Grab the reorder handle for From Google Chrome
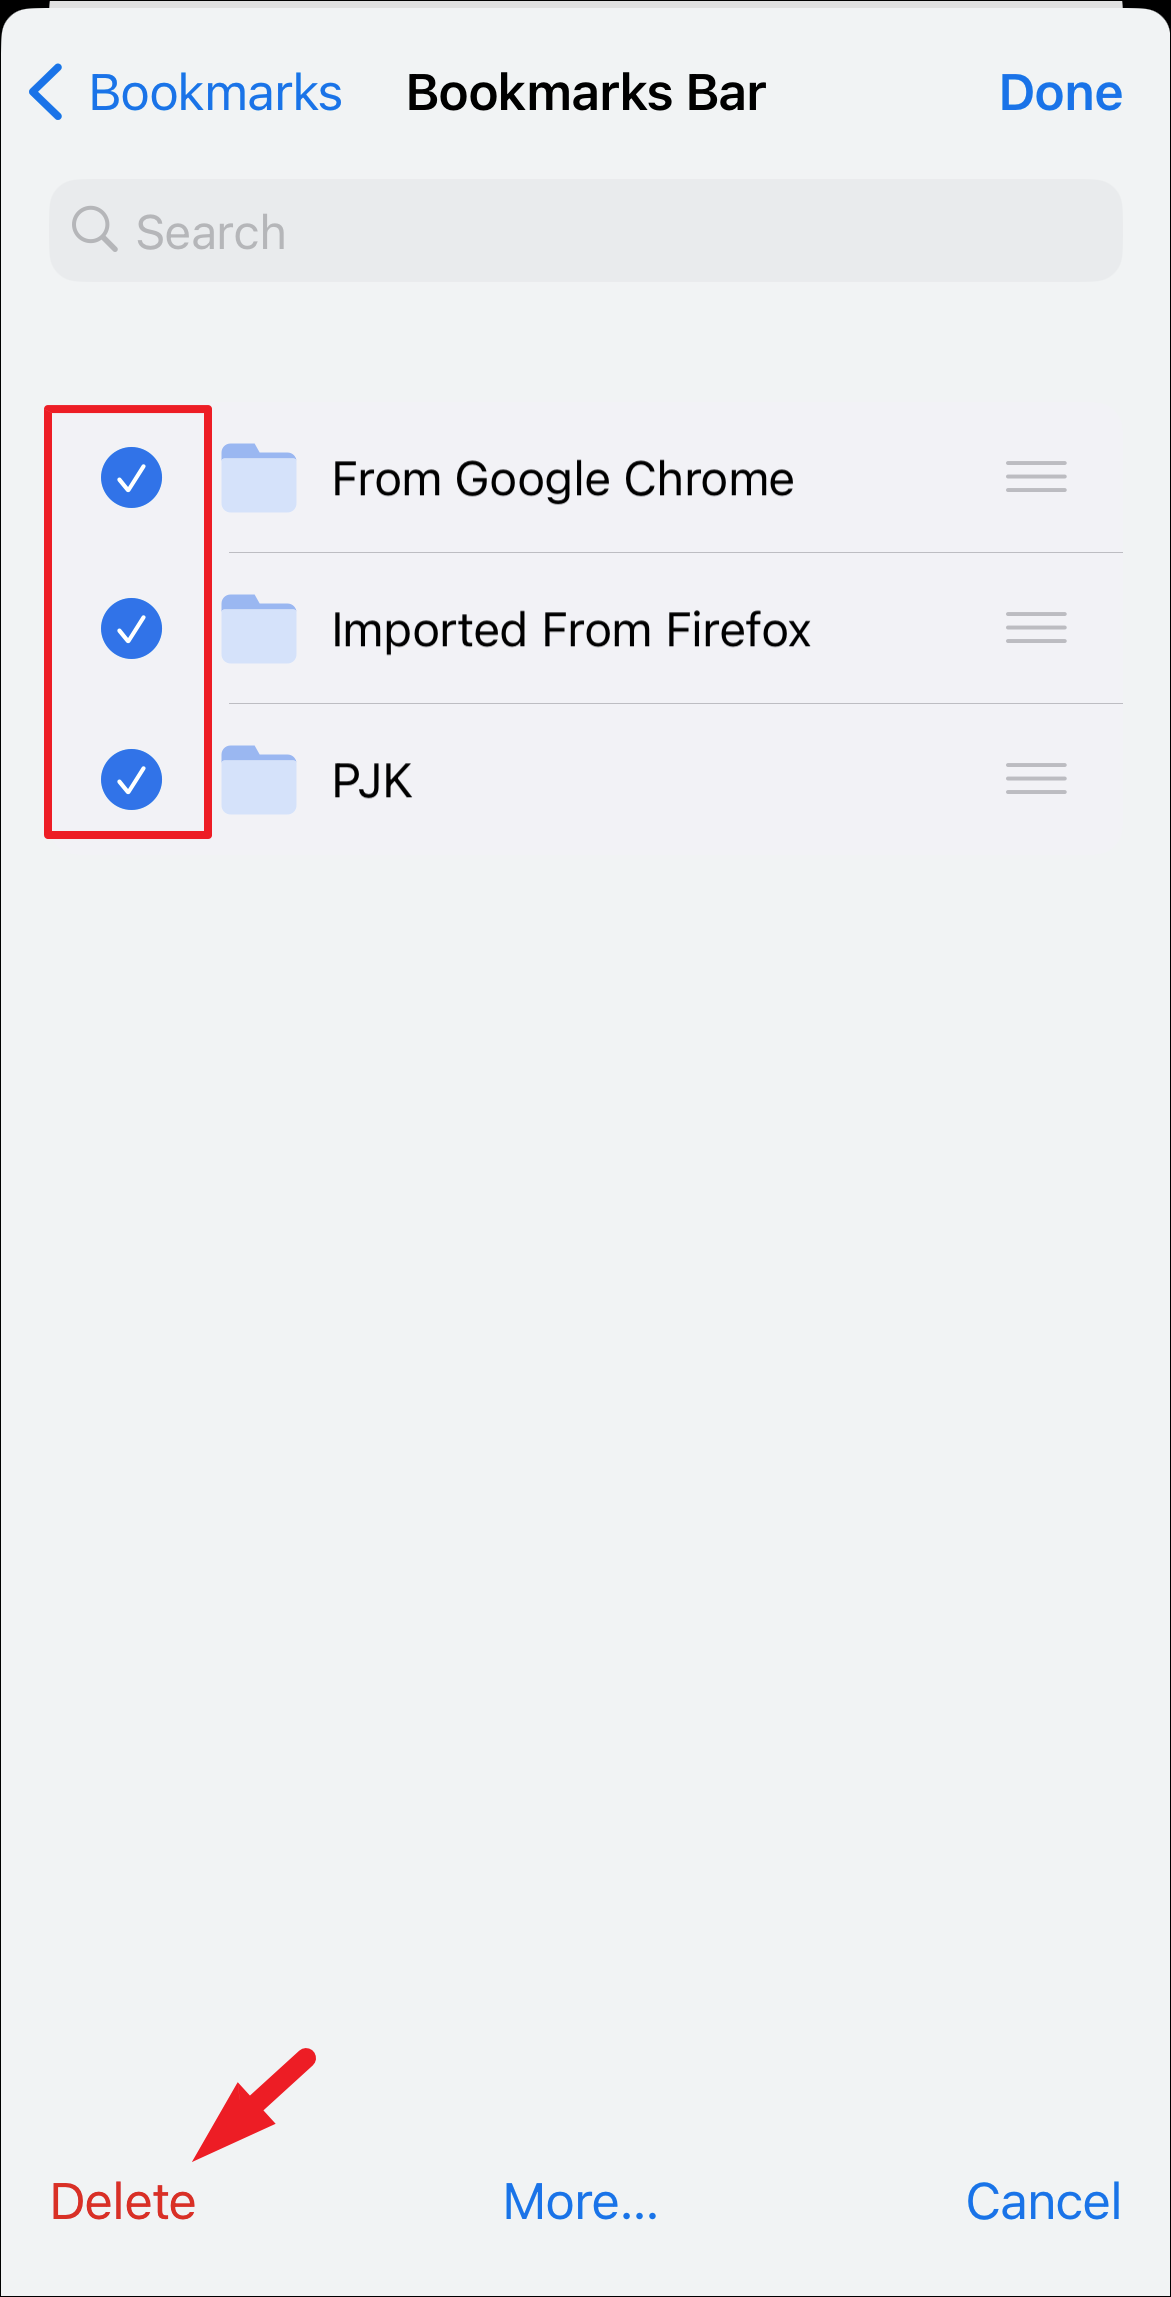 pyautogui.click(x=1035, y=478)
